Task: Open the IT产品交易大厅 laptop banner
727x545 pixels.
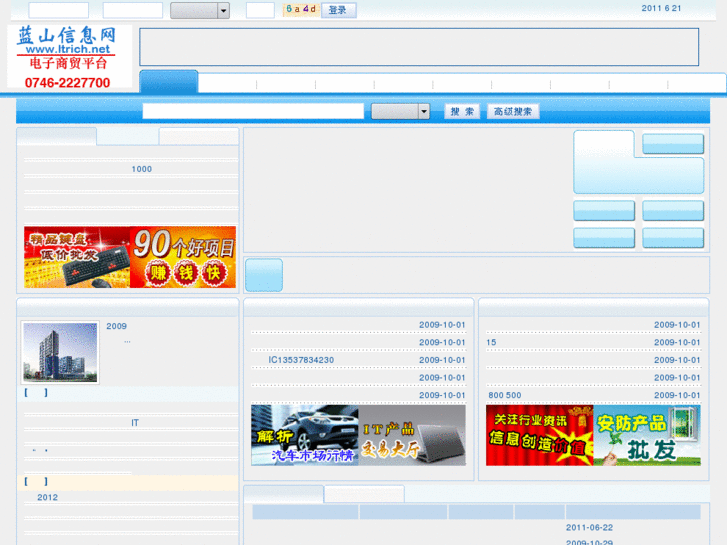Action: point(412,435)
